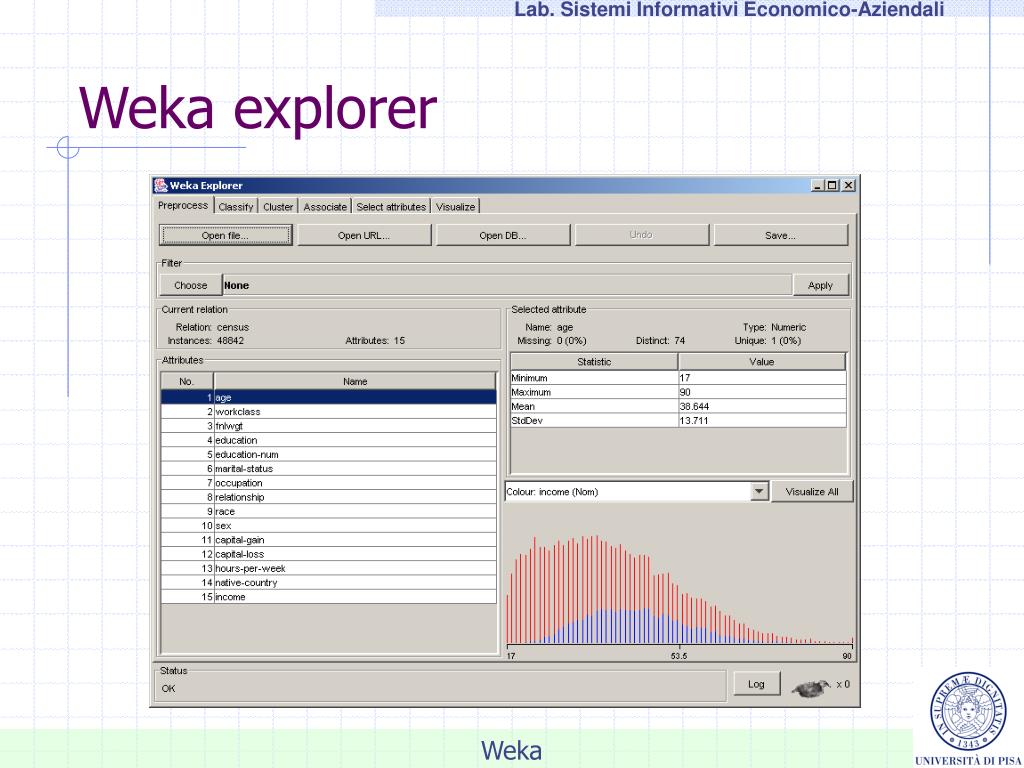The image size is (1024, 768).
Task: Click the Weka bird icon in status area
Action: click(x=811, y=687)
